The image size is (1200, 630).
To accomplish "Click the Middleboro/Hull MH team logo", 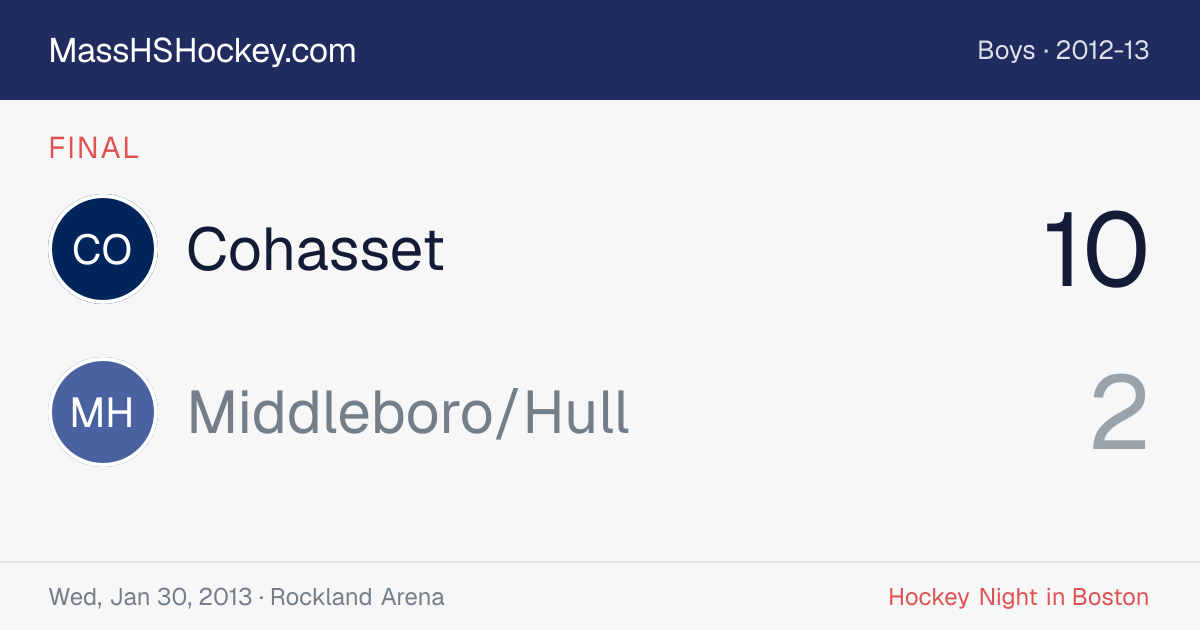I will click(x=102, y=412).
